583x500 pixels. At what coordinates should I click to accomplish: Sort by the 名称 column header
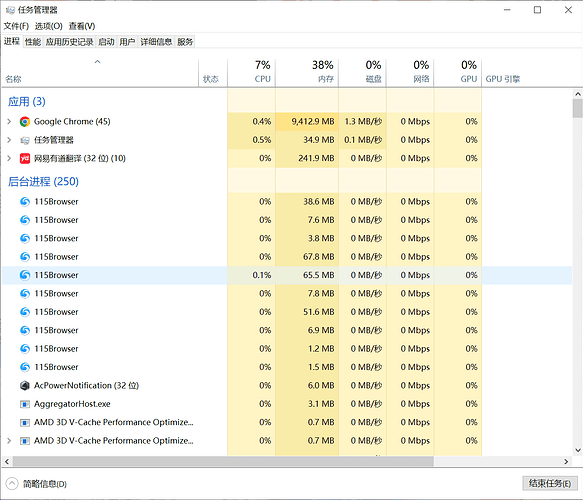pos(100,73)
